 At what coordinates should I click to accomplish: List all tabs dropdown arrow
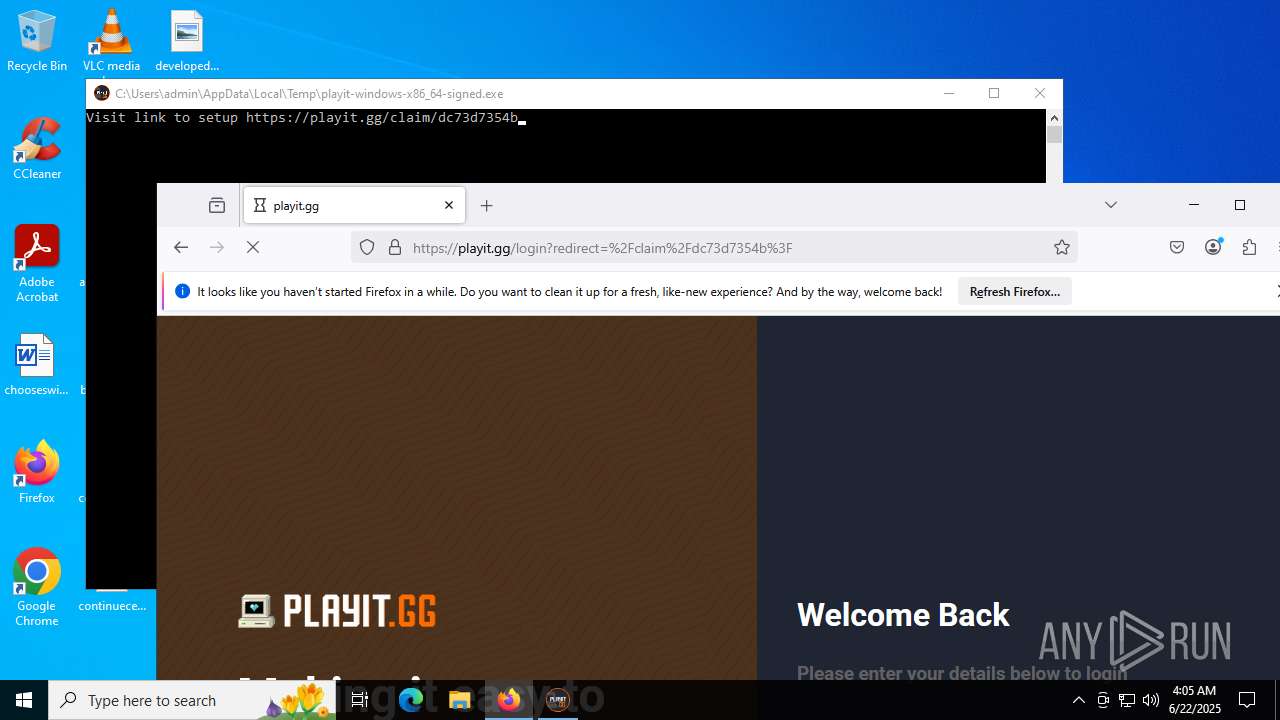[x=1111, y=205]
